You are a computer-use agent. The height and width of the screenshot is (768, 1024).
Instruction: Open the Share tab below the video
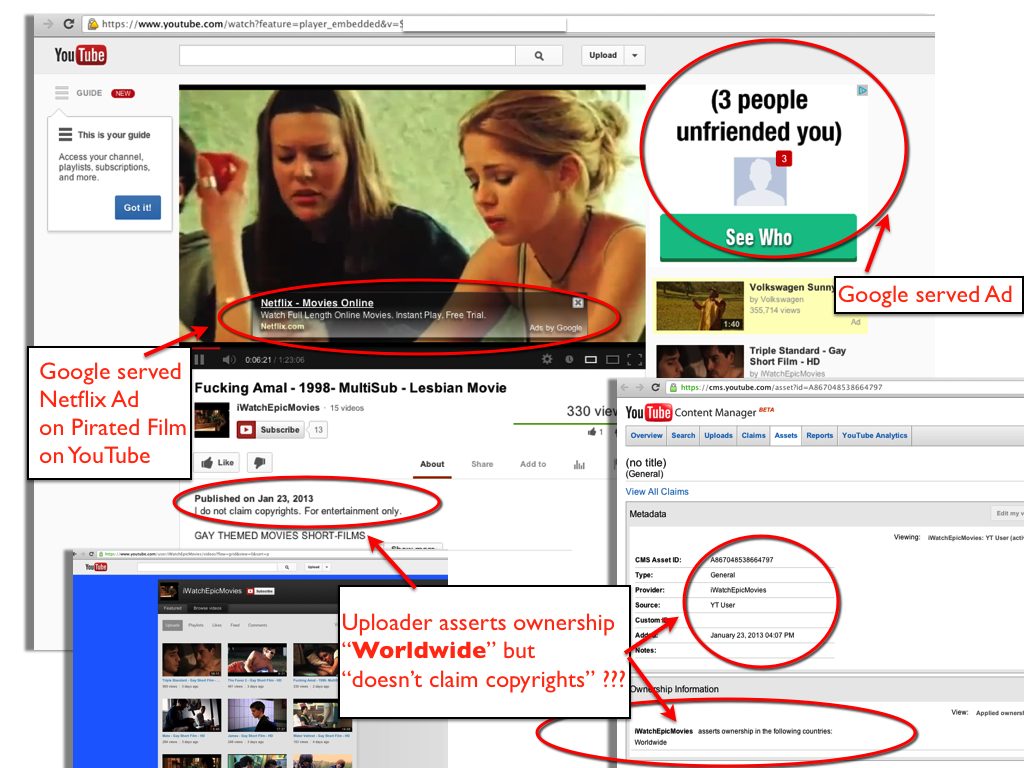482,464
